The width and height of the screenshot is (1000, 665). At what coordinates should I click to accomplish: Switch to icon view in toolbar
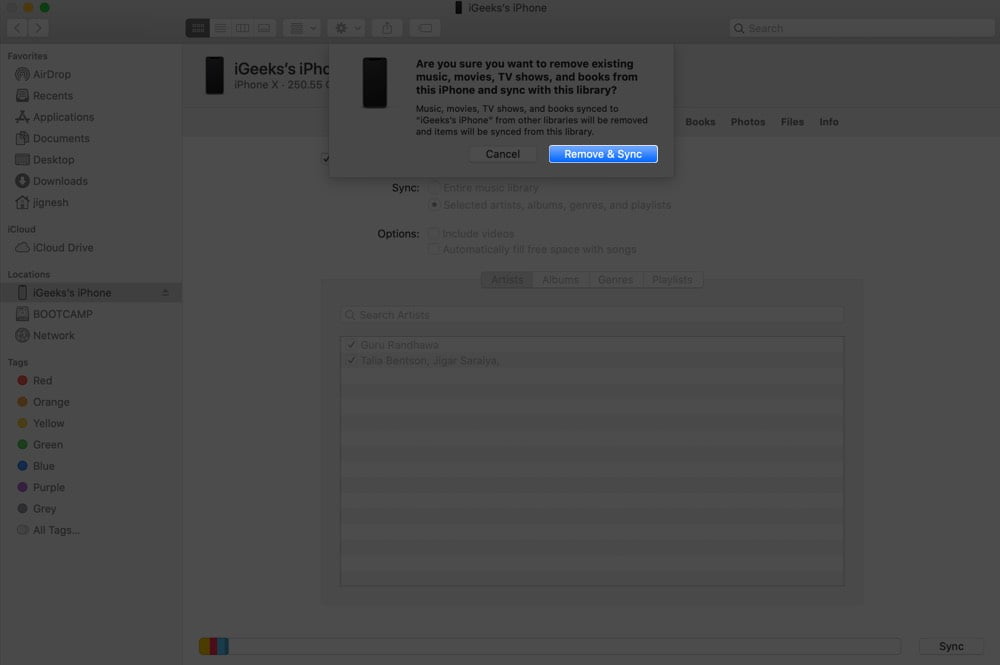click(198, 28)
